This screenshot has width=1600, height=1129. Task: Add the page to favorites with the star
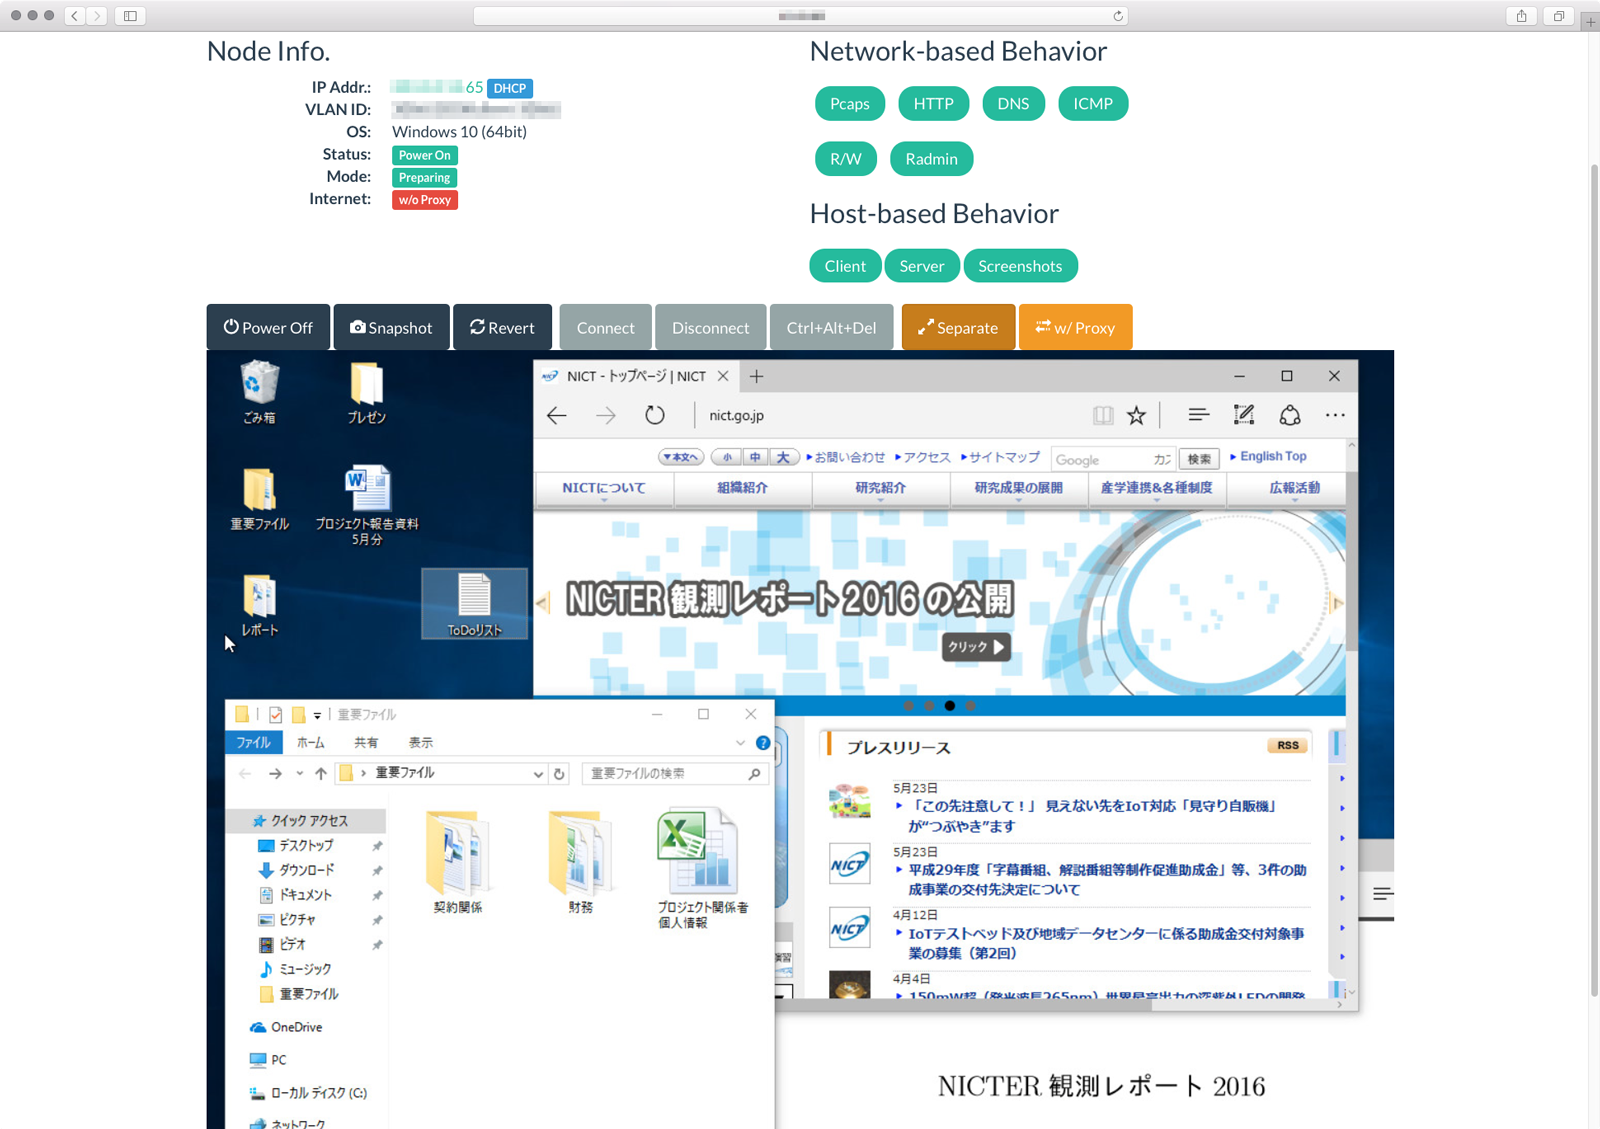coord(1137,415)
